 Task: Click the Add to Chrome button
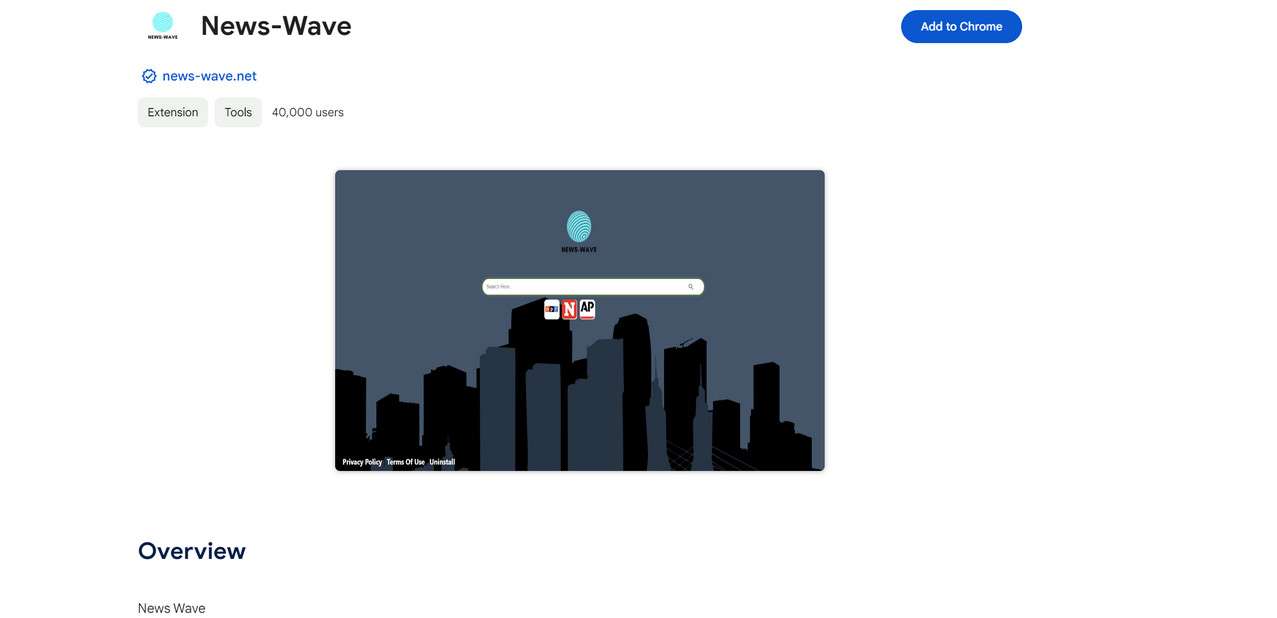961,27
